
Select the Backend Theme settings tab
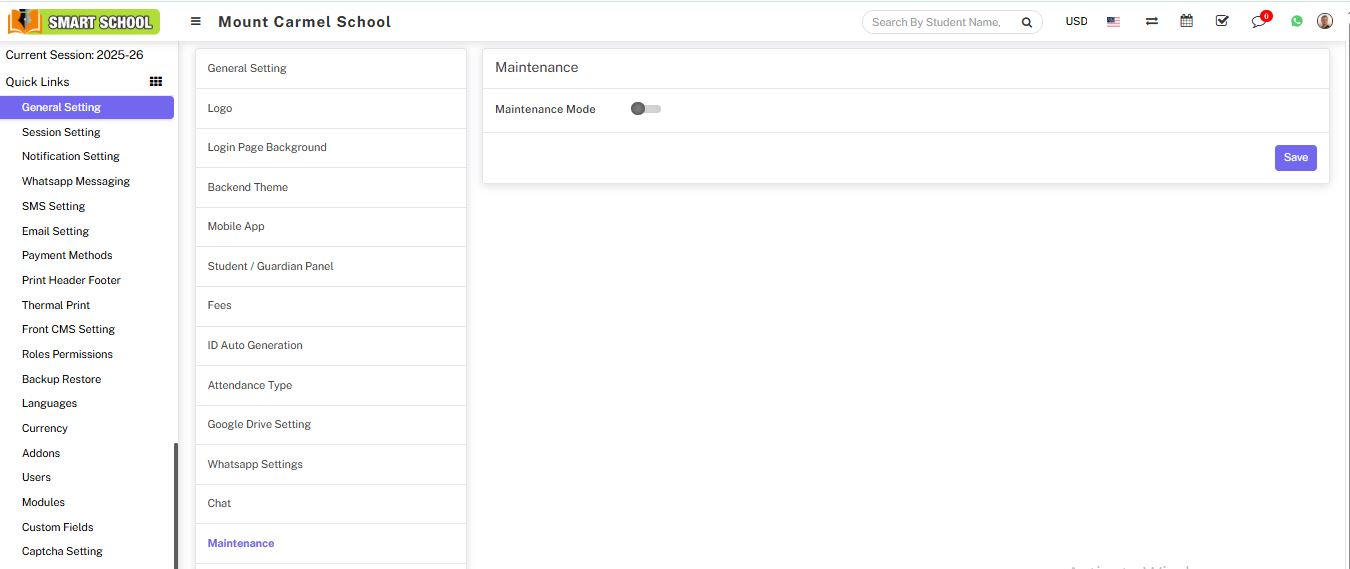coord(248,187)
